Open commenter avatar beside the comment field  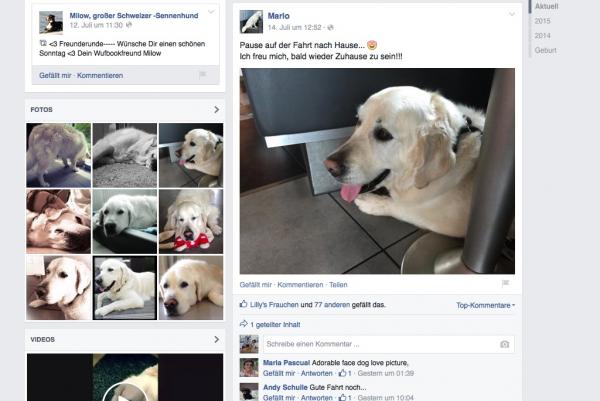tap(249, 344)
